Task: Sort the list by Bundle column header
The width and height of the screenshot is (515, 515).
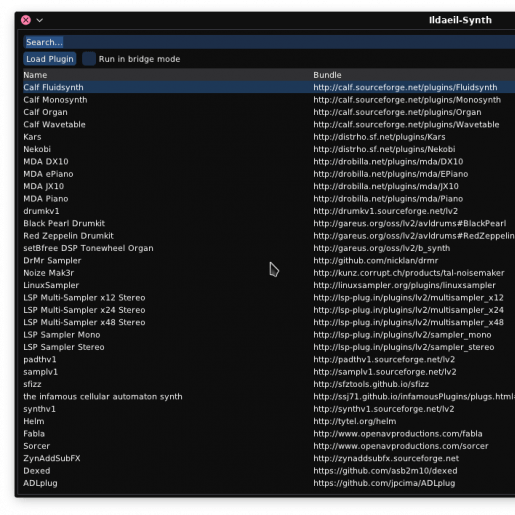Action: [327, 75]
